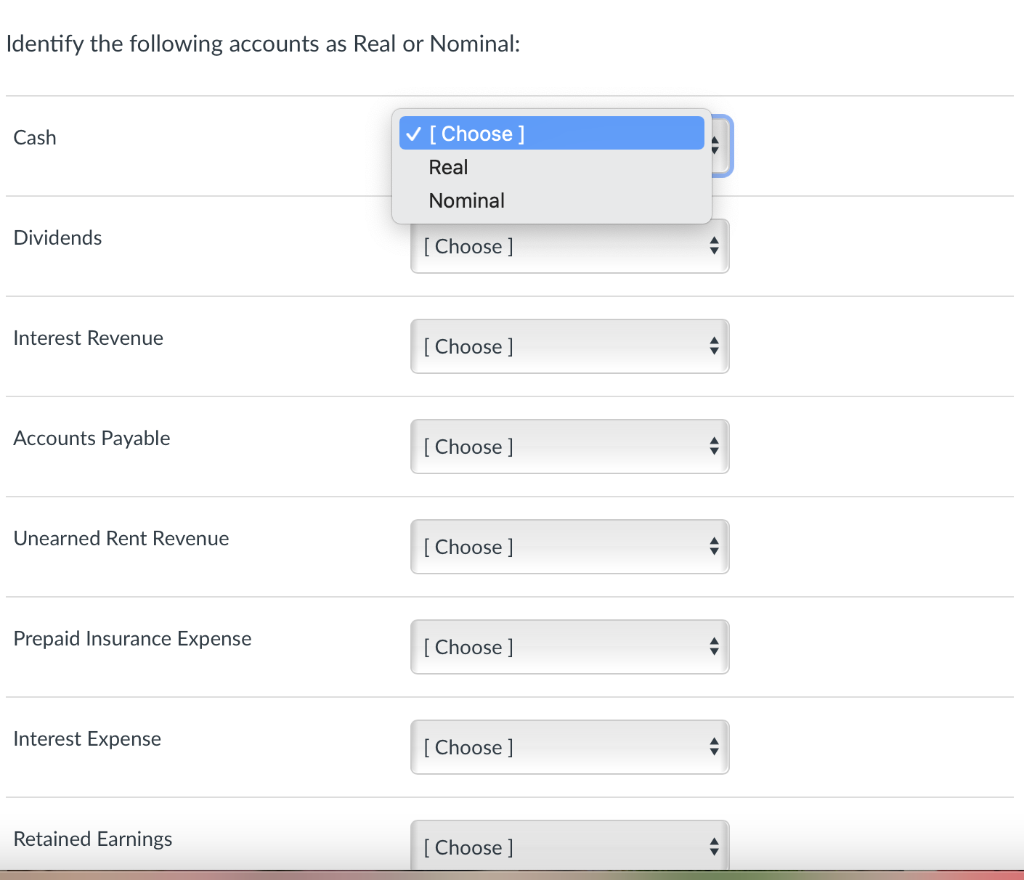The width and height of the screenshot is (1024, 880).
Task: Select Nominal in the open dropdown
Action: (x=466, y=200)
